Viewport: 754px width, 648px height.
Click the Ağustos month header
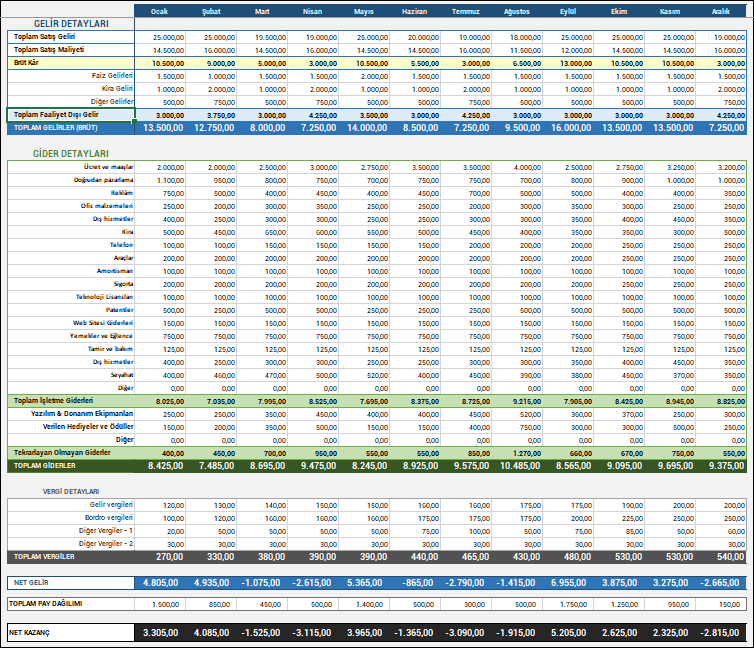[x=517, y=11]
